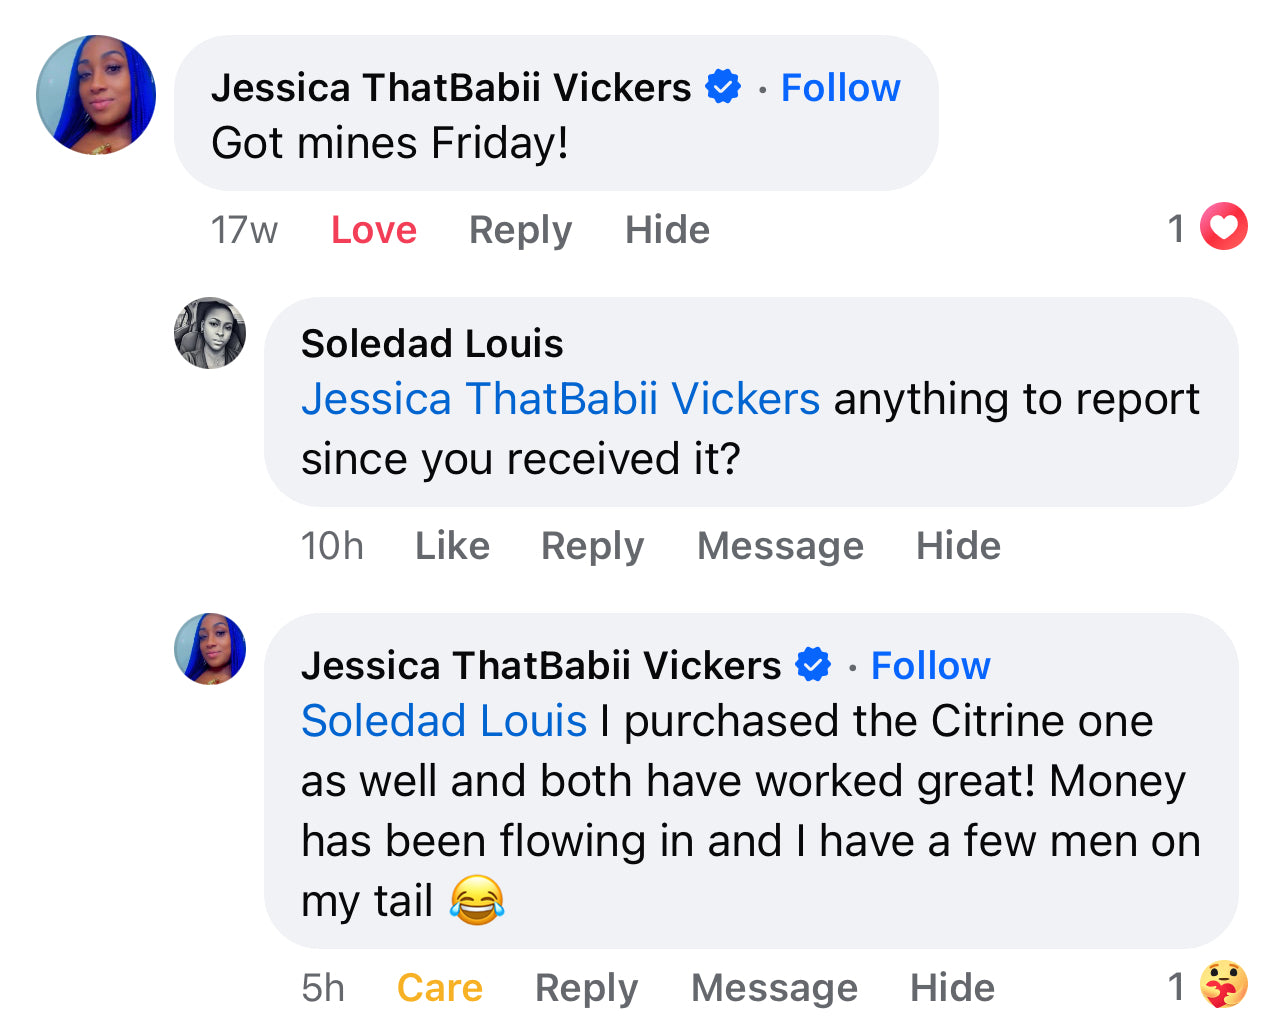This screenshot has width=1284, height=1022.
Task: Open the blue Soledad Louis mention link
Action: 444,721
